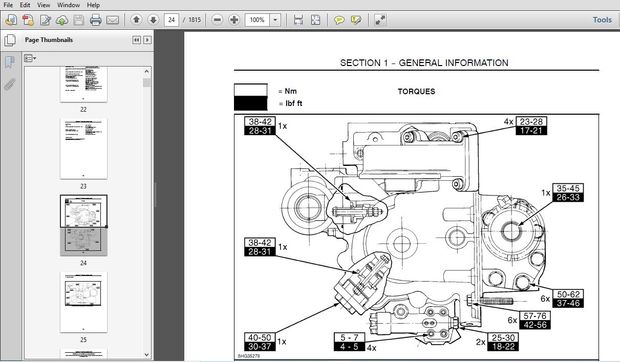Click the Export PDF toolbar icon
The height and width of the screenshot is (362, 620).
(x=28, y=20)
